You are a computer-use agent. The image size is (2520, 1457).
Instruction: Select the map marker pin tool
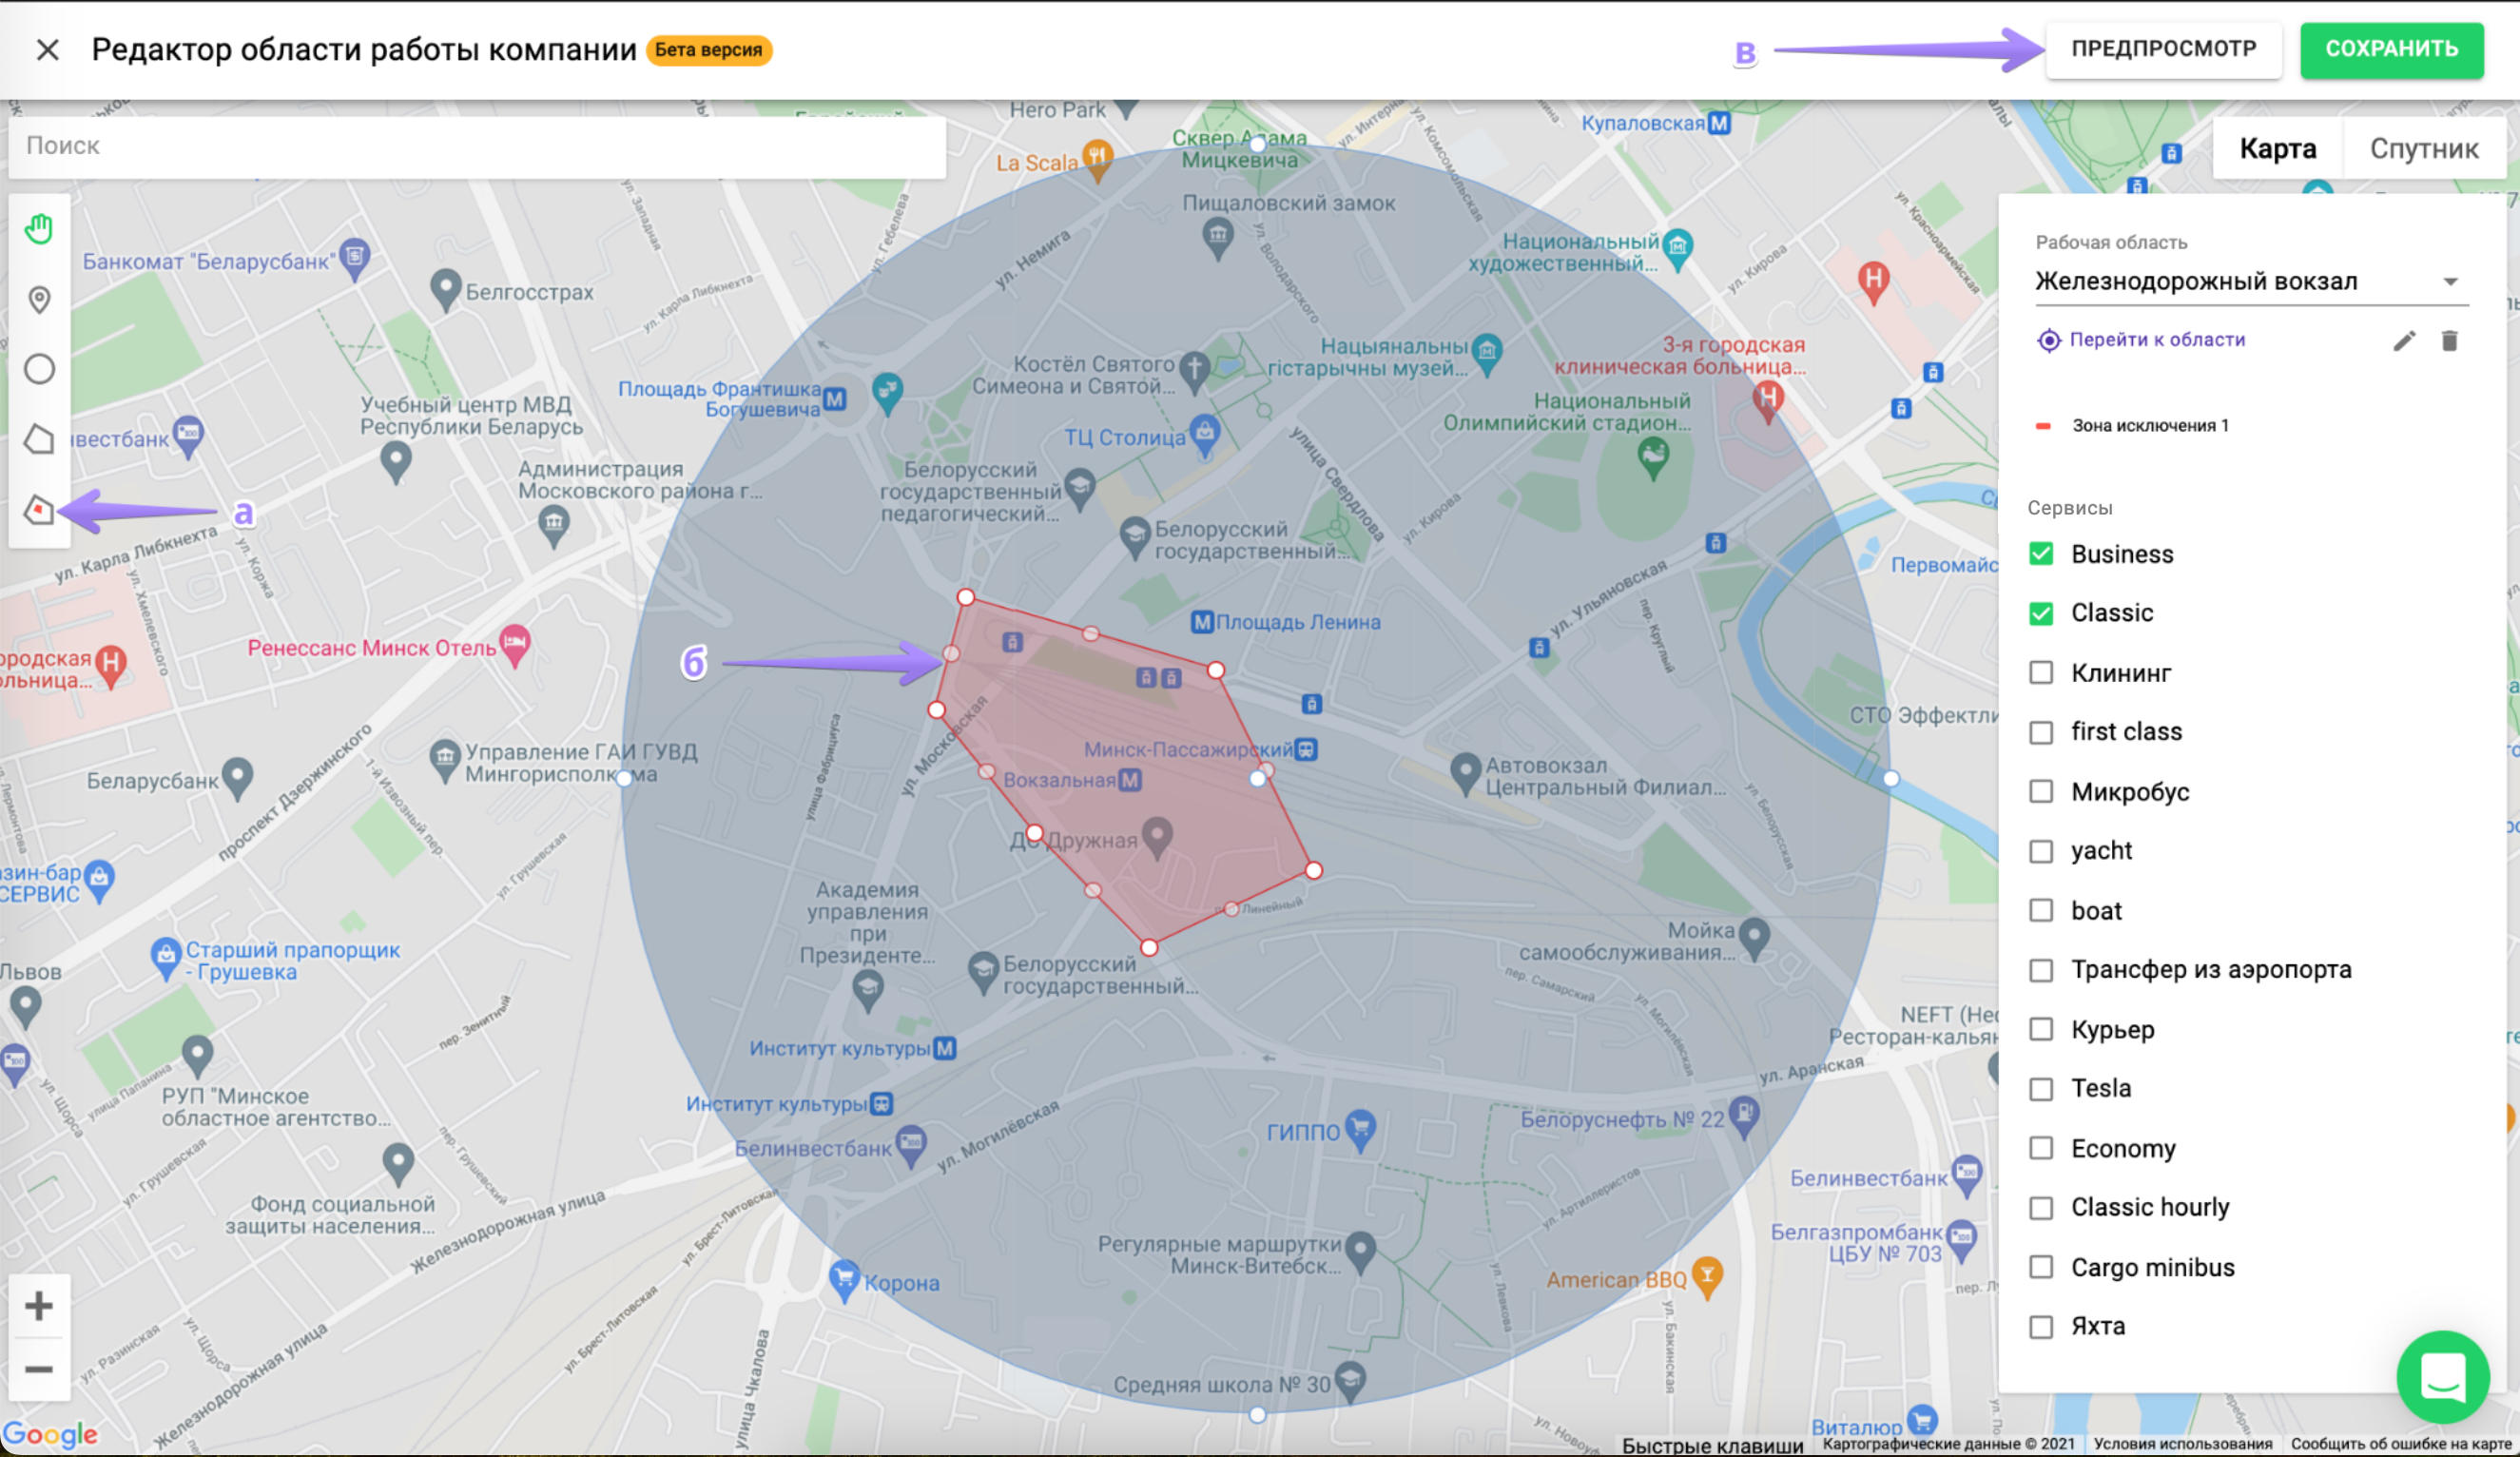(x=39, y=300)
